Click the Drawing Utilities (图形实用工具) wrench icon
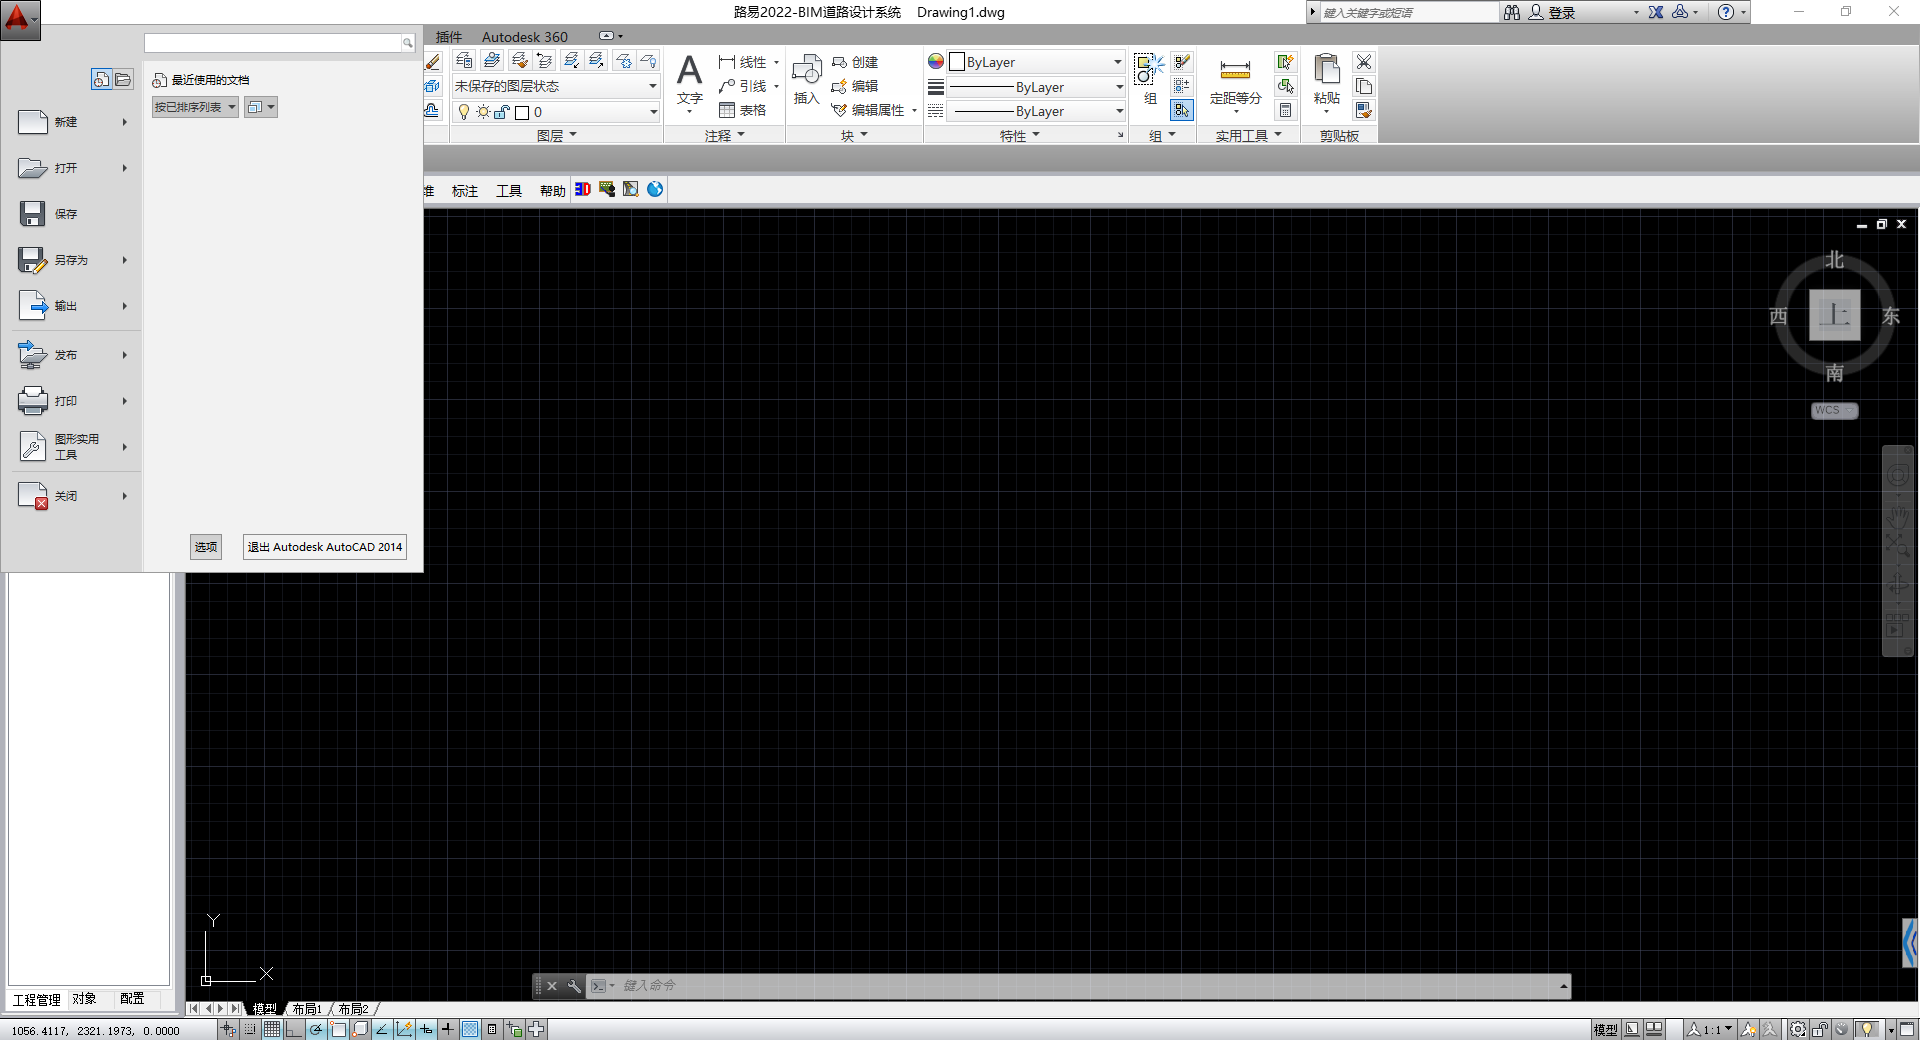1920x1040 pixels. pos(33,447)
